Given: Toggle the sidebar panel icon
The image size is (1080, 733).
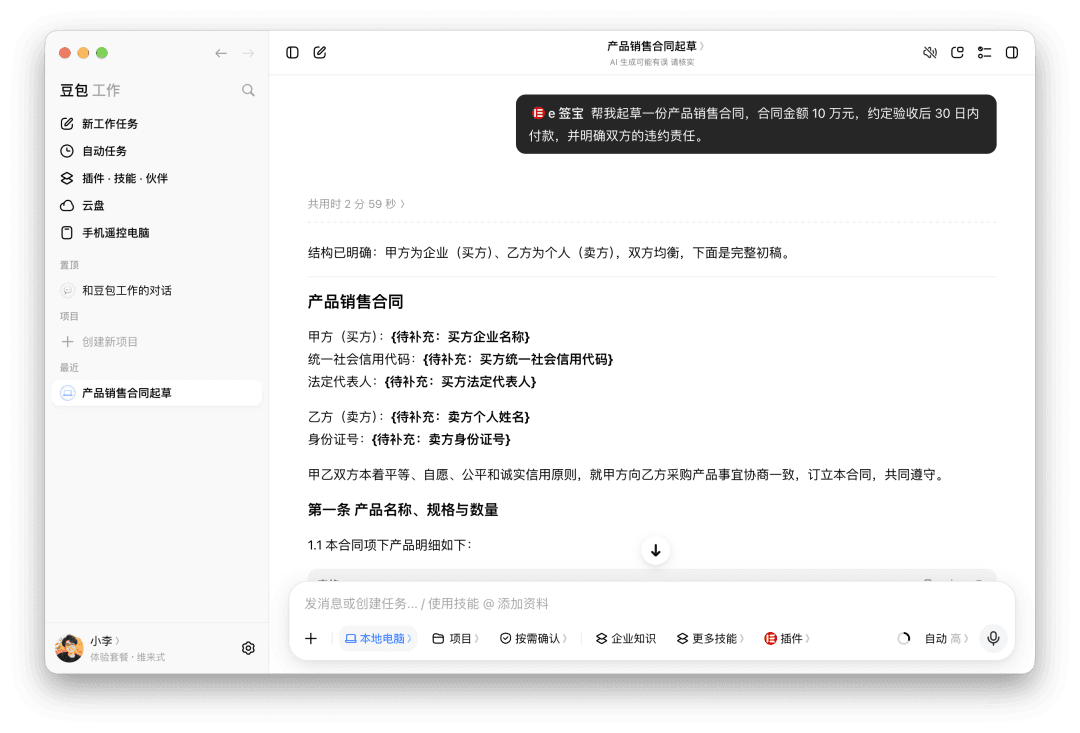Looking at the screenshot, I should click(x=292, y=52).
